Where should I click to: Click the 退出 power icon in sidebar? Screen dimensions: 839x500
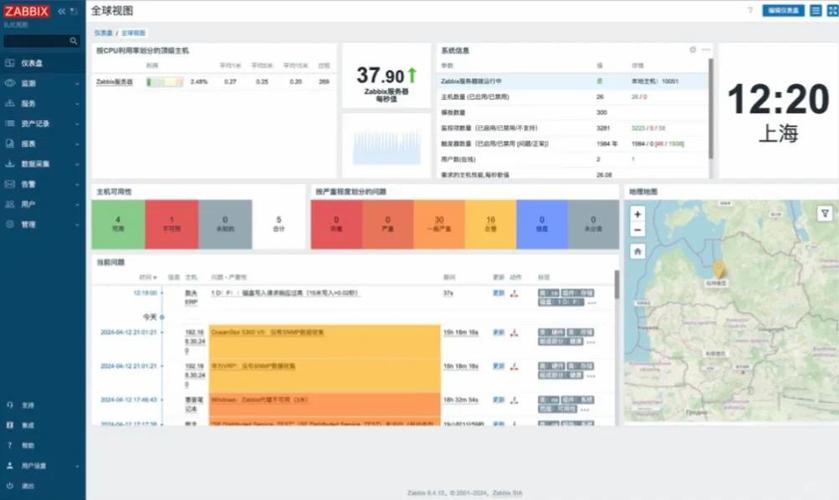tap(10, 486)
